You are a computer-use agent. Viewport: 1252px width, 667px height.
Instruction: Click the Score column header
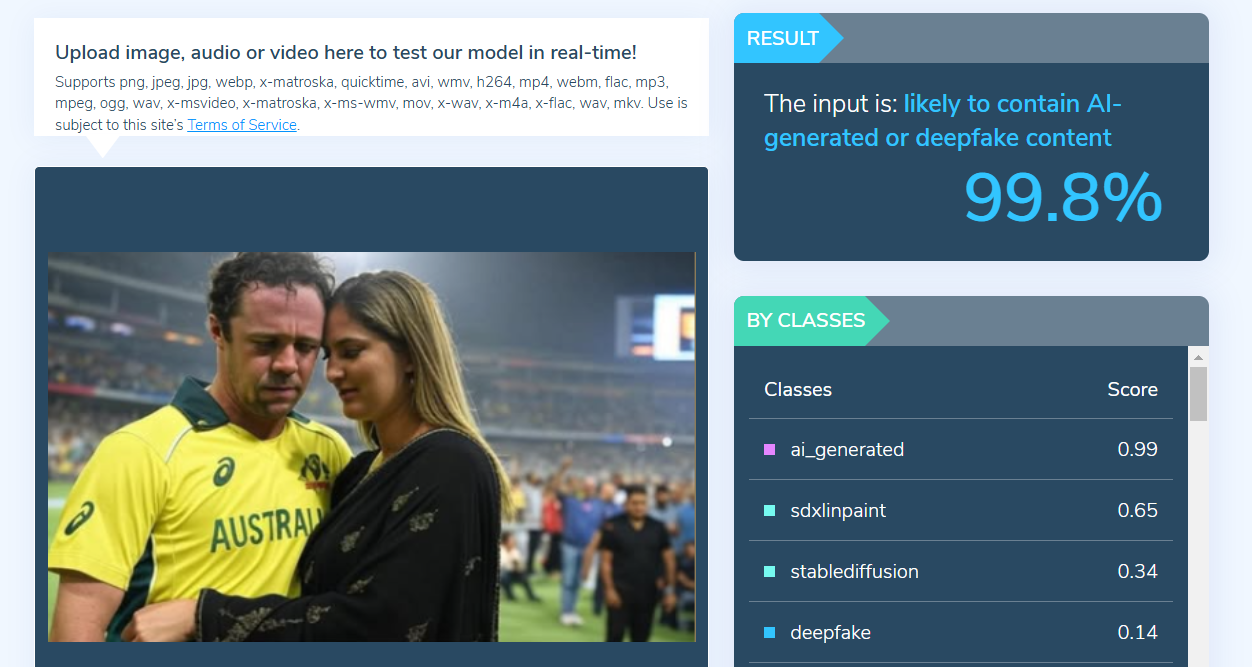tap(1132, 390)
